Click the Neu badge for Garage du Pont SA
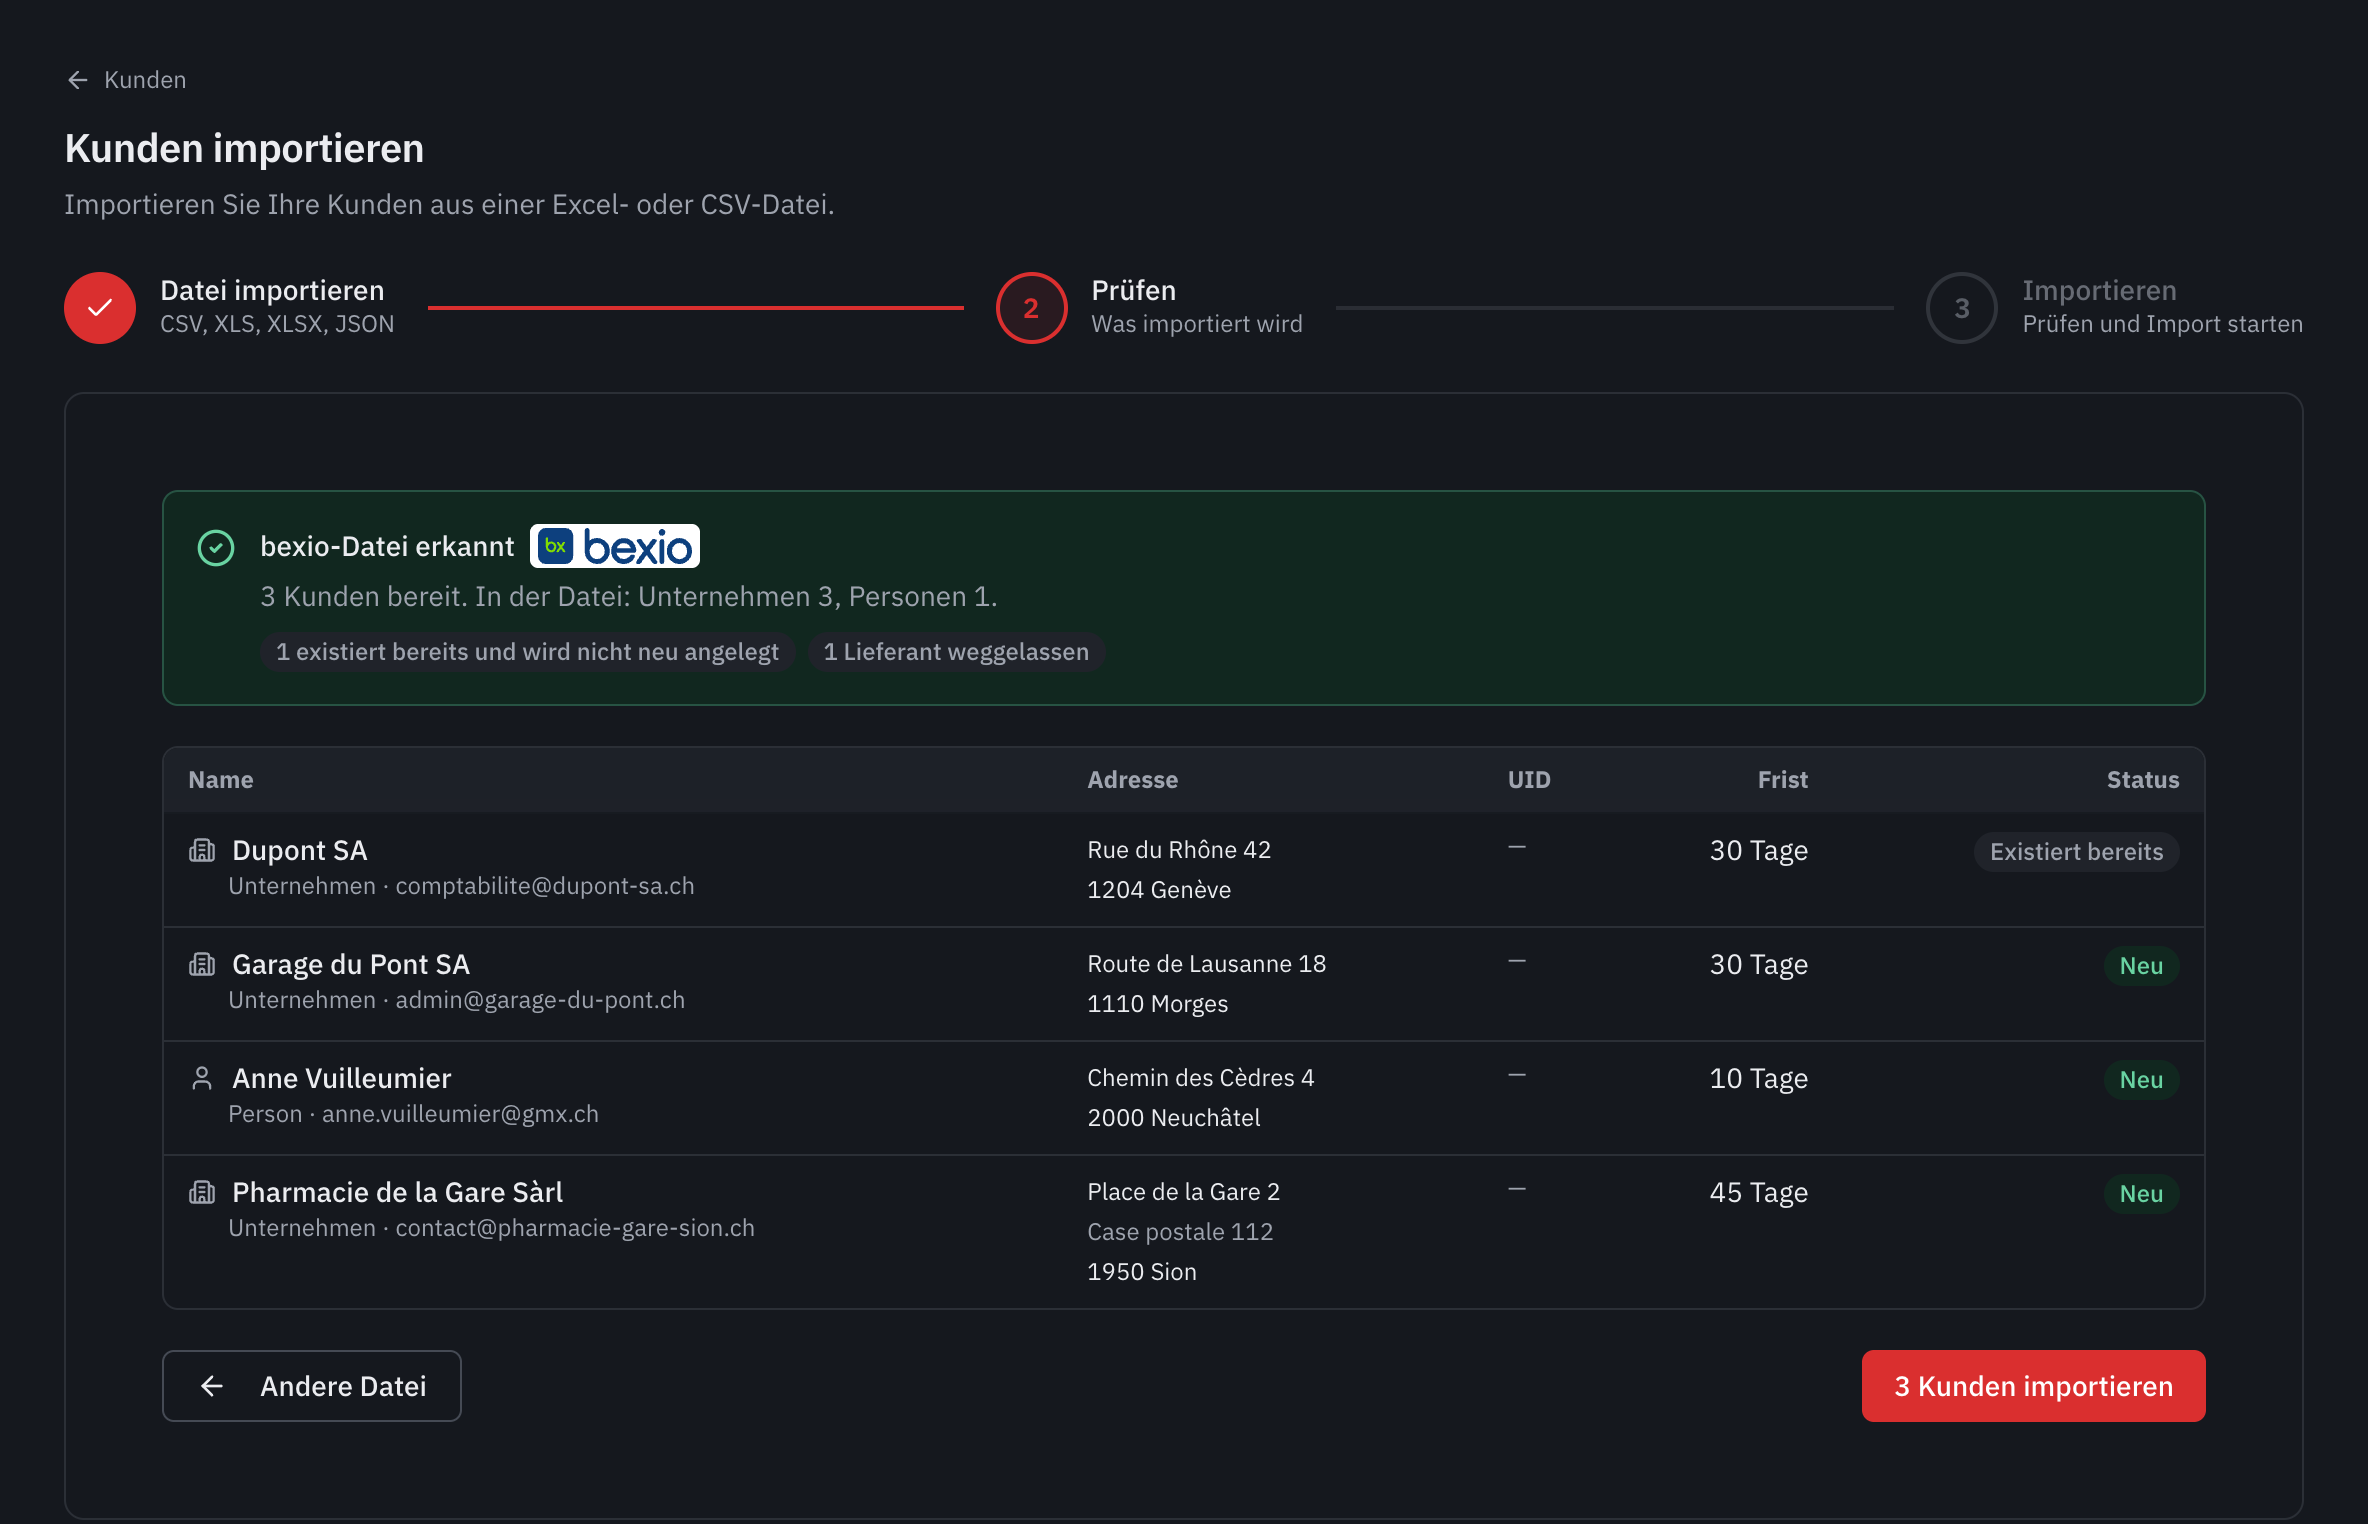 [x=2141, y=966]
